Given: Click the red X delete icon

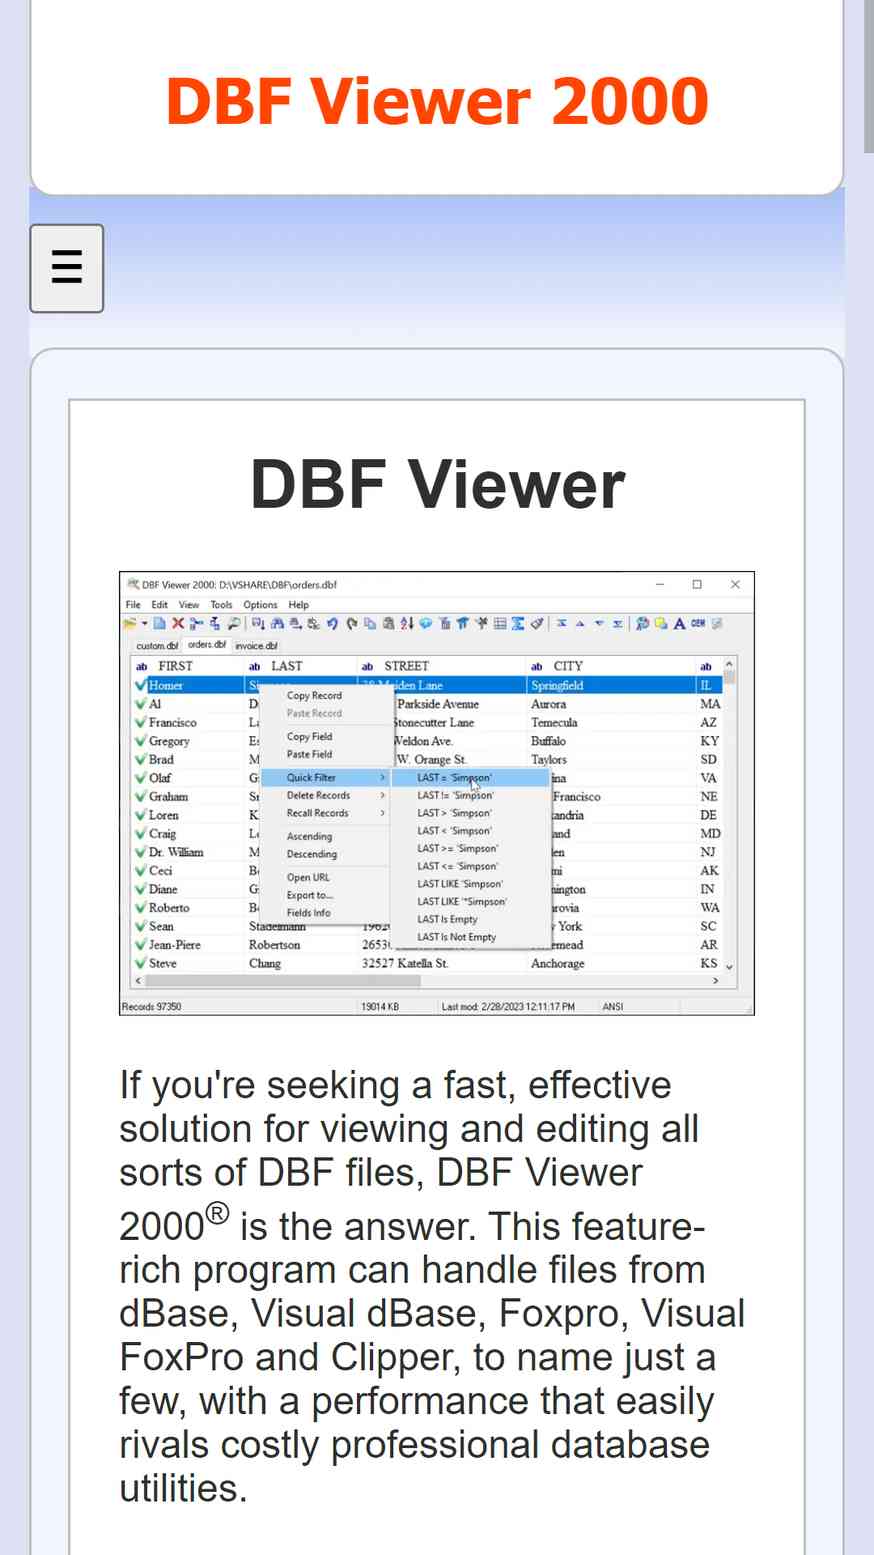Looking at the screenshot, I should point(178,623).
